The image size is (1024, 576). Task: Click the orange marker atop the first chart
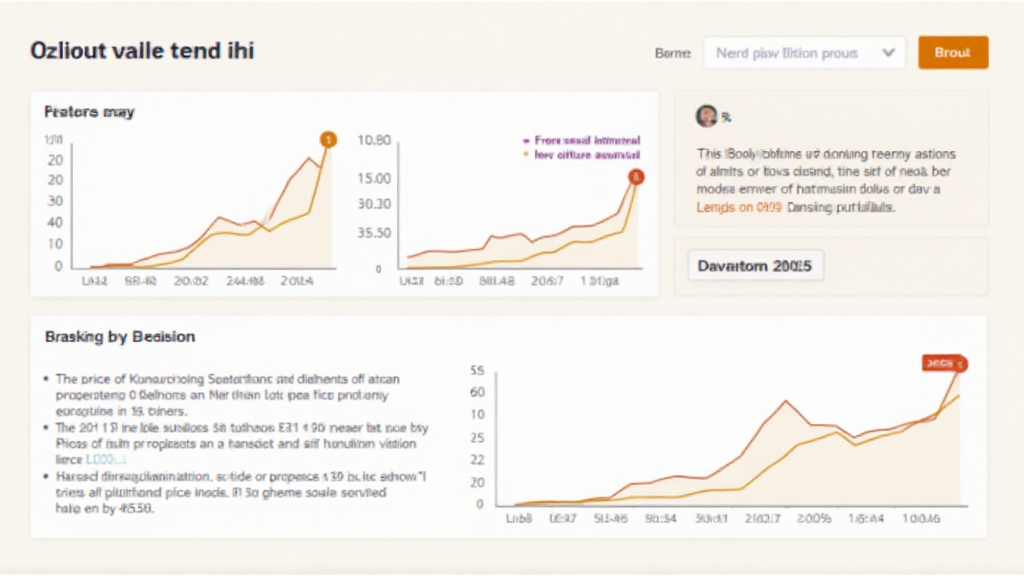(x=327, y=140)
